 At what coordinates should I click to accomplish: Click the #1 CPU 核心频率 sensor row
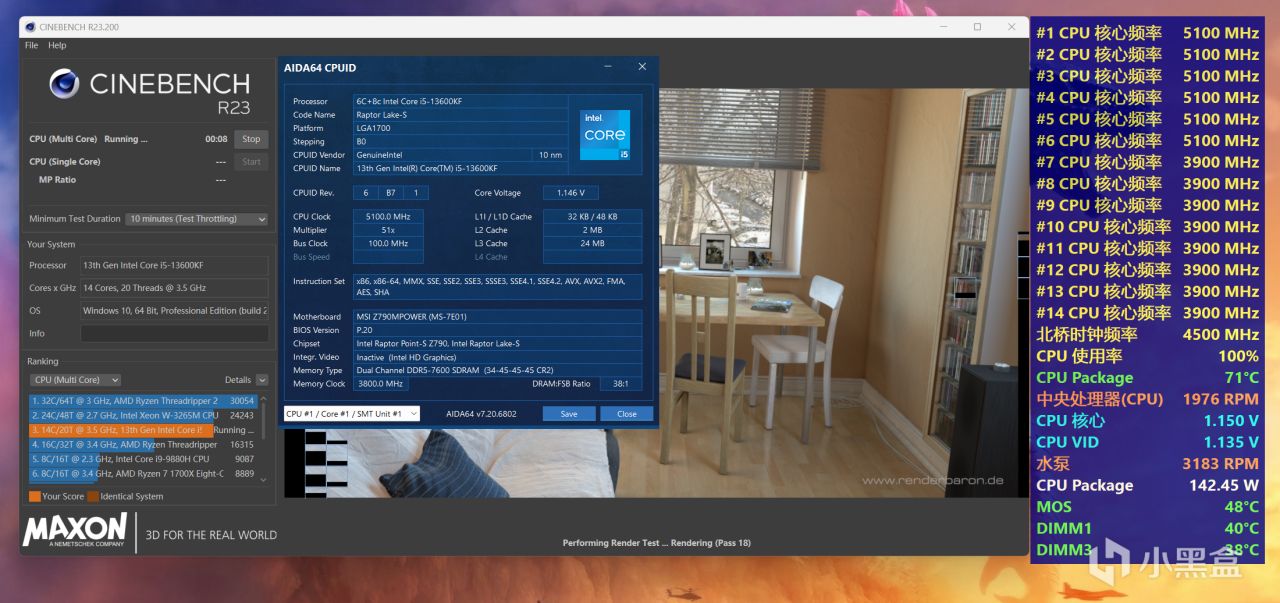1147,33
